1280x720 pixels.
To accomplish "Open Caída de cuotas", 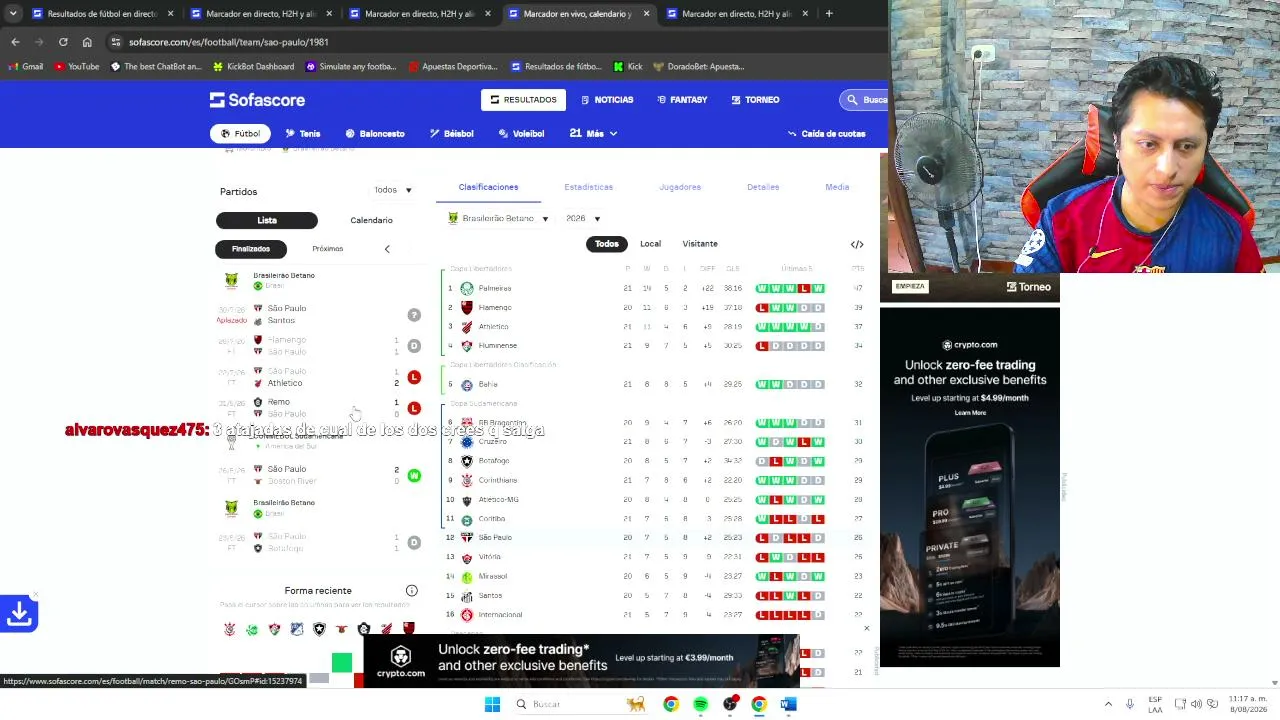I will (x=827, y=133).
